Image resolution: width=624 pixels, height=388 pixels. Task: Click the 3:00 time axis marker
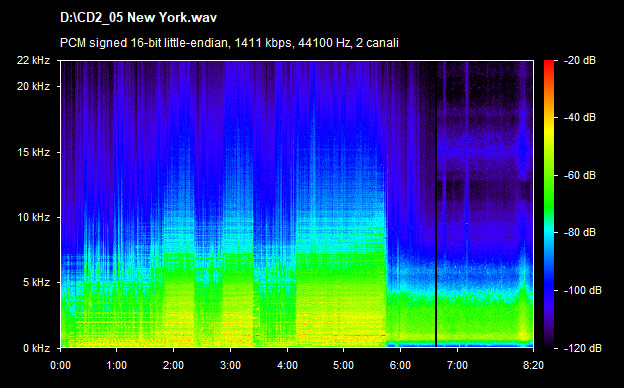pyautogui.click(x=230, y=365)
